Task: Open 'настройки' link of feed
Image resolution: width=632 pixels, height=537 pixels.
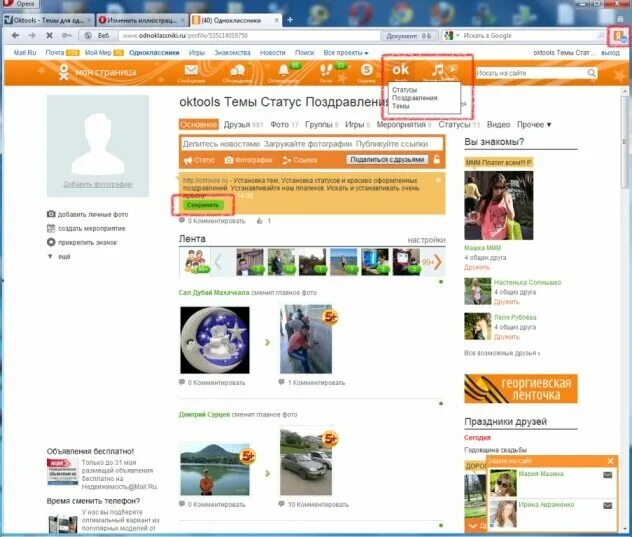Action: pos(426,240)
